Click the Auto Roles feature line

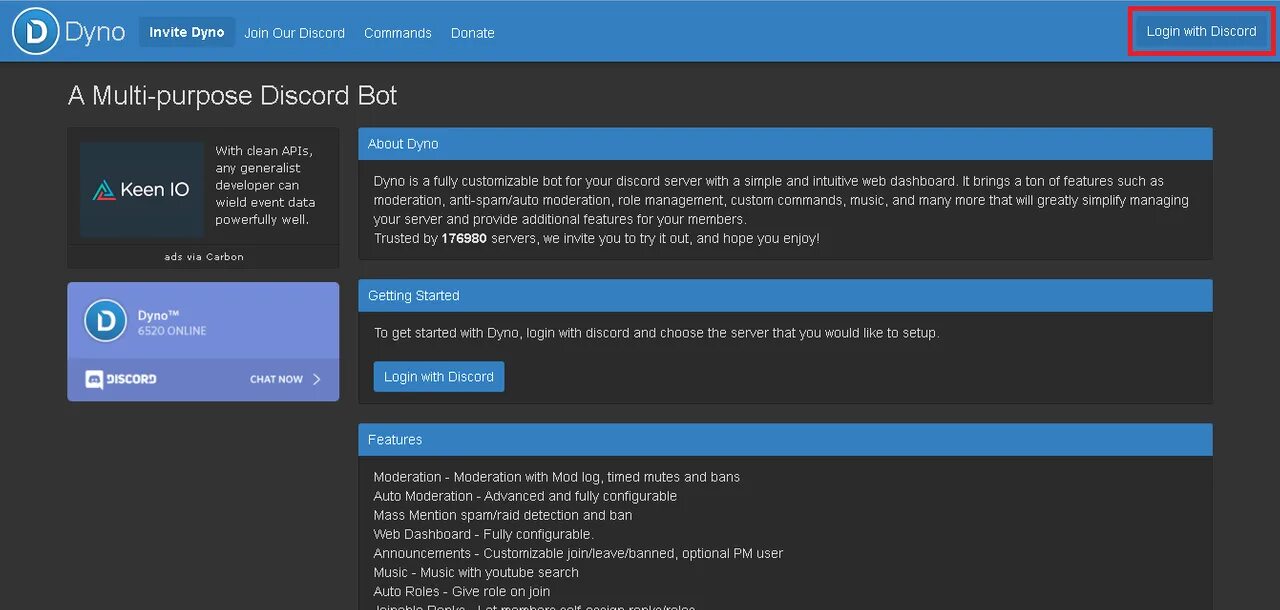(462, 591)
